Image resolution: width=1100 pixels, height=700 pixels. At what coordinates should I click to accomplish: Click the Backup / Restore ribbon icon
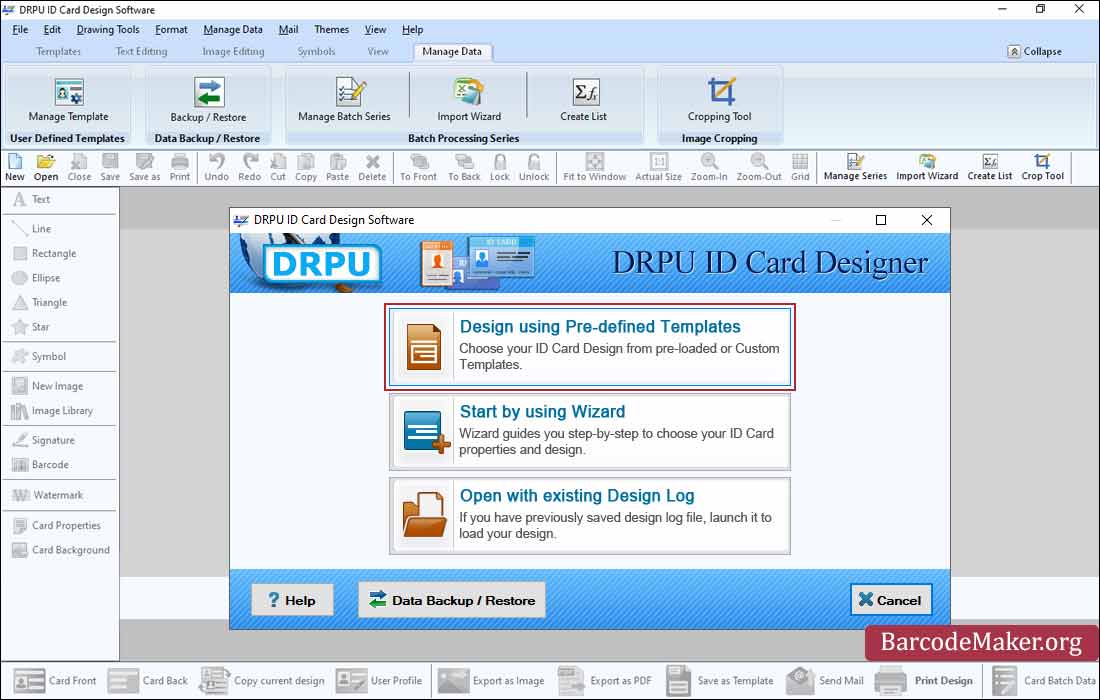click(208, 100)
